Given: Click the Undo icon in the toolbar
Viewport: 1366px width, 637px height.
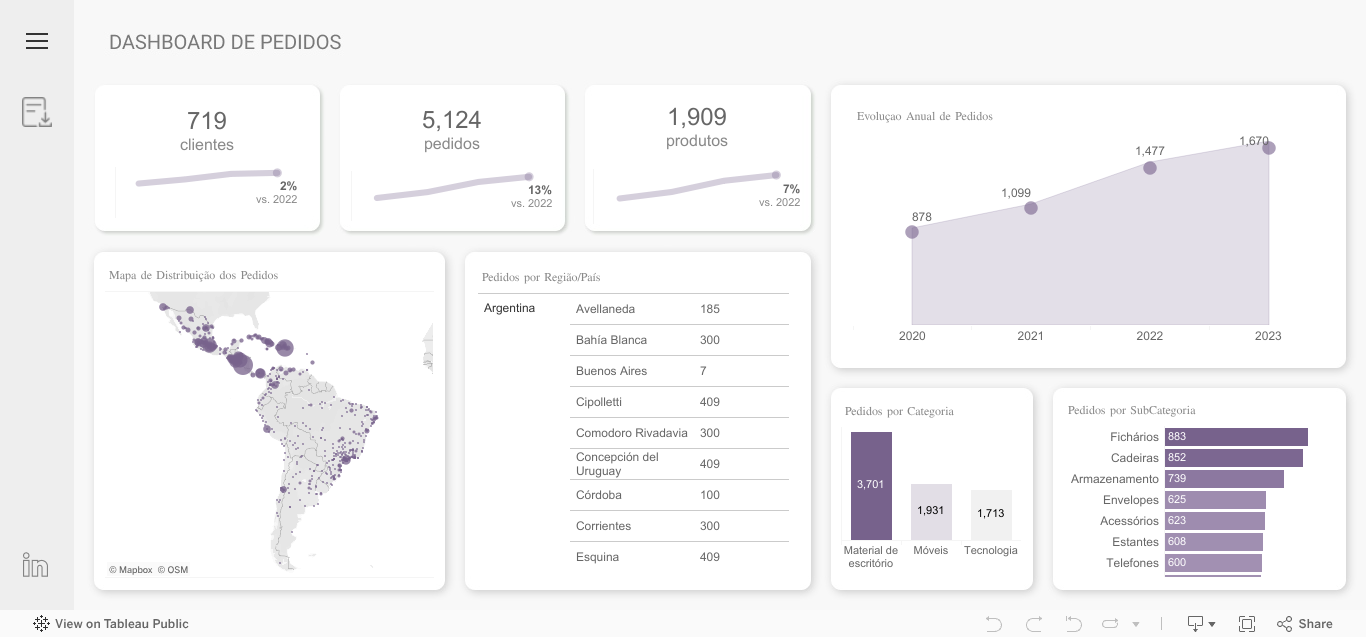Looking at the screenshot, I should pos(994,623).
